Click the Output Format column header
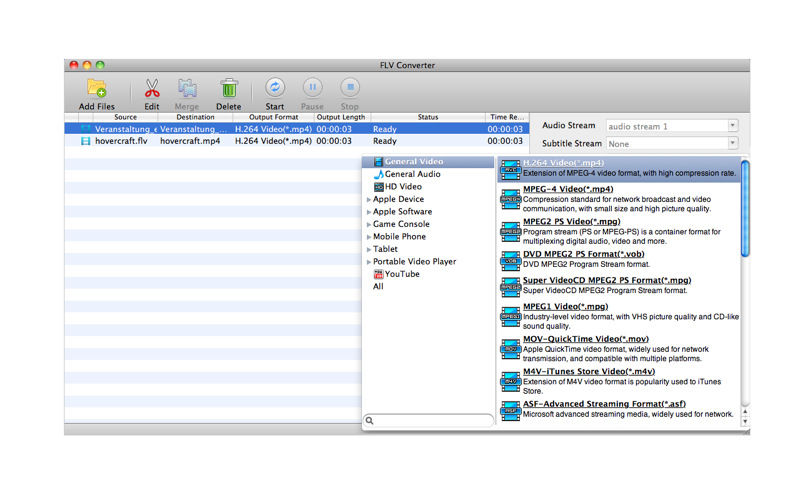 click(273, 117)
